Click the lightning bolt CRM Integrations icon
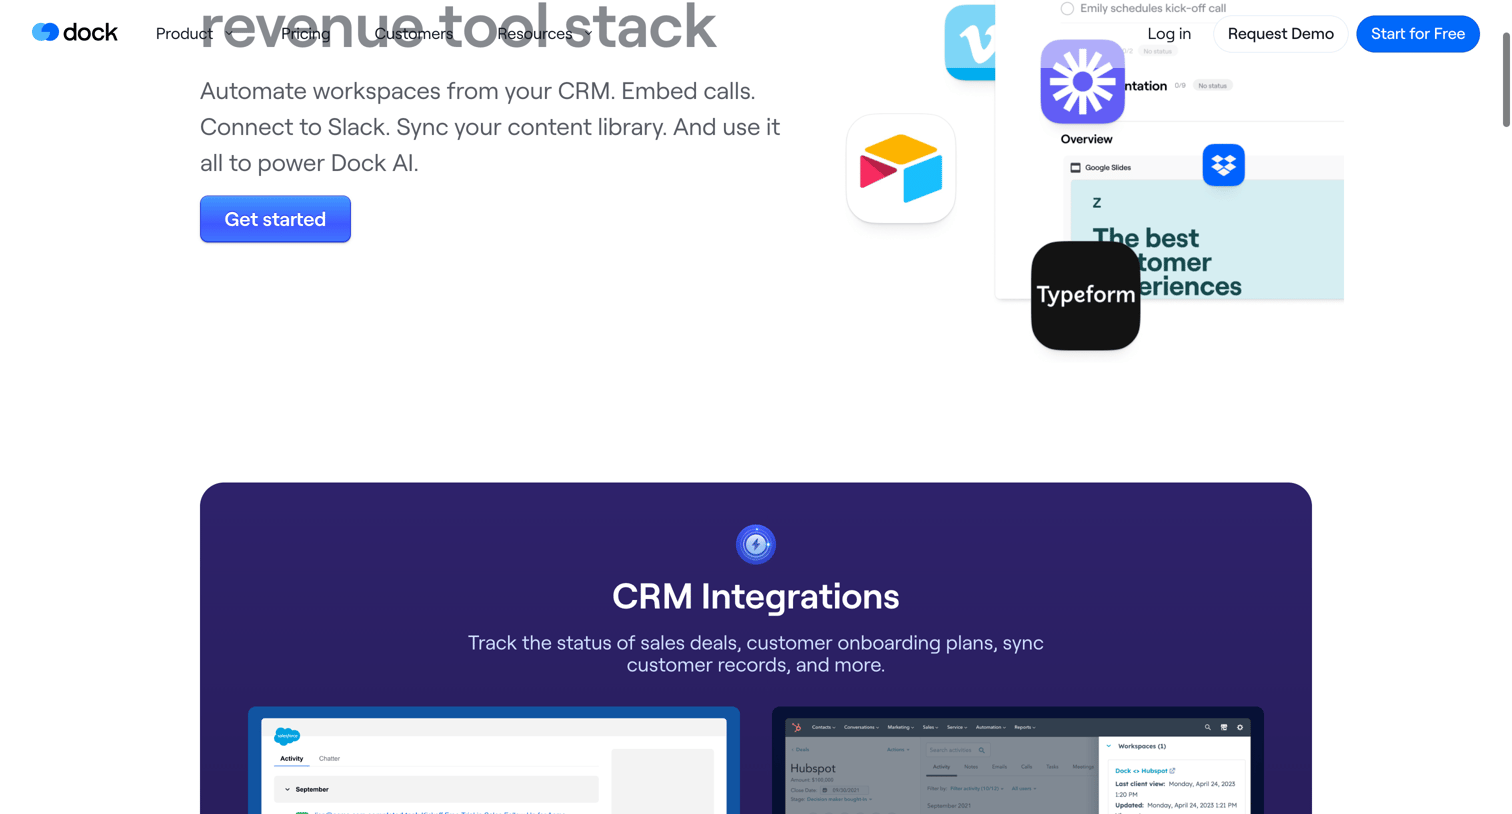 (756, 544)
